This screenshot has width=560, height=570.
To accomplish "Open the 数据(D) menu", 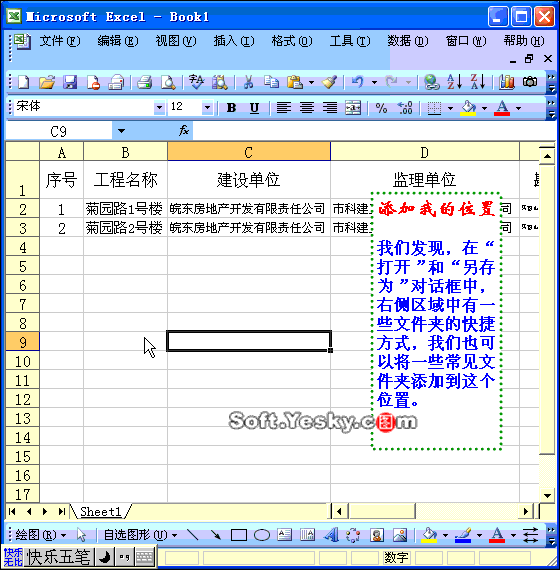I will [x=408, y=41].
